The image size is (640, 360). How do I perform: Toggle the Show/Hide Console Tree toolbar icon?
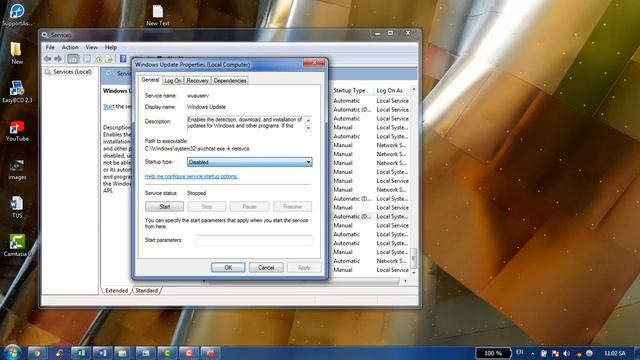73,59
